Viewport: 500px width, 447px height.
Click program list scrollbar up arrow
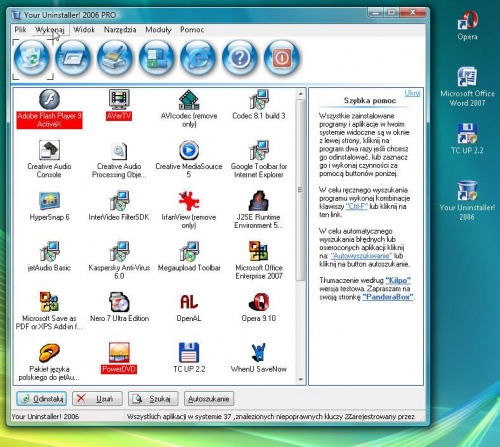[x=301, y=94]
